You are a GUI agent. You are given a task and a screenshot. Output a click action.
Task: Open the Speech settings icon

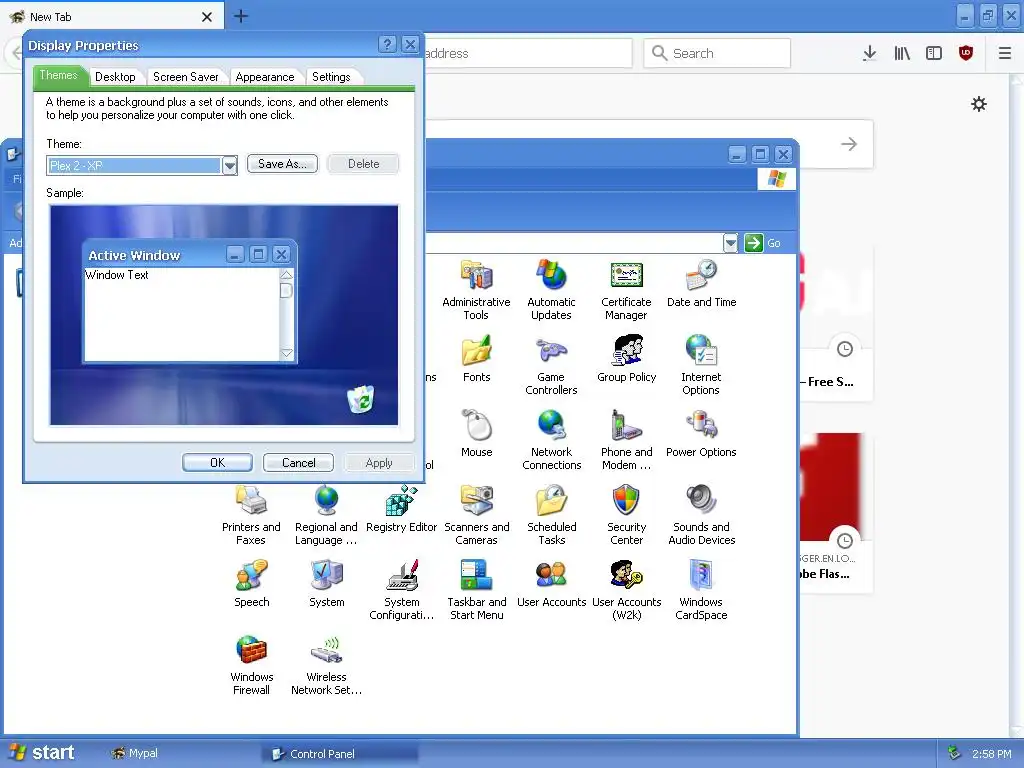pyautogui.click(x=251, y=575)
